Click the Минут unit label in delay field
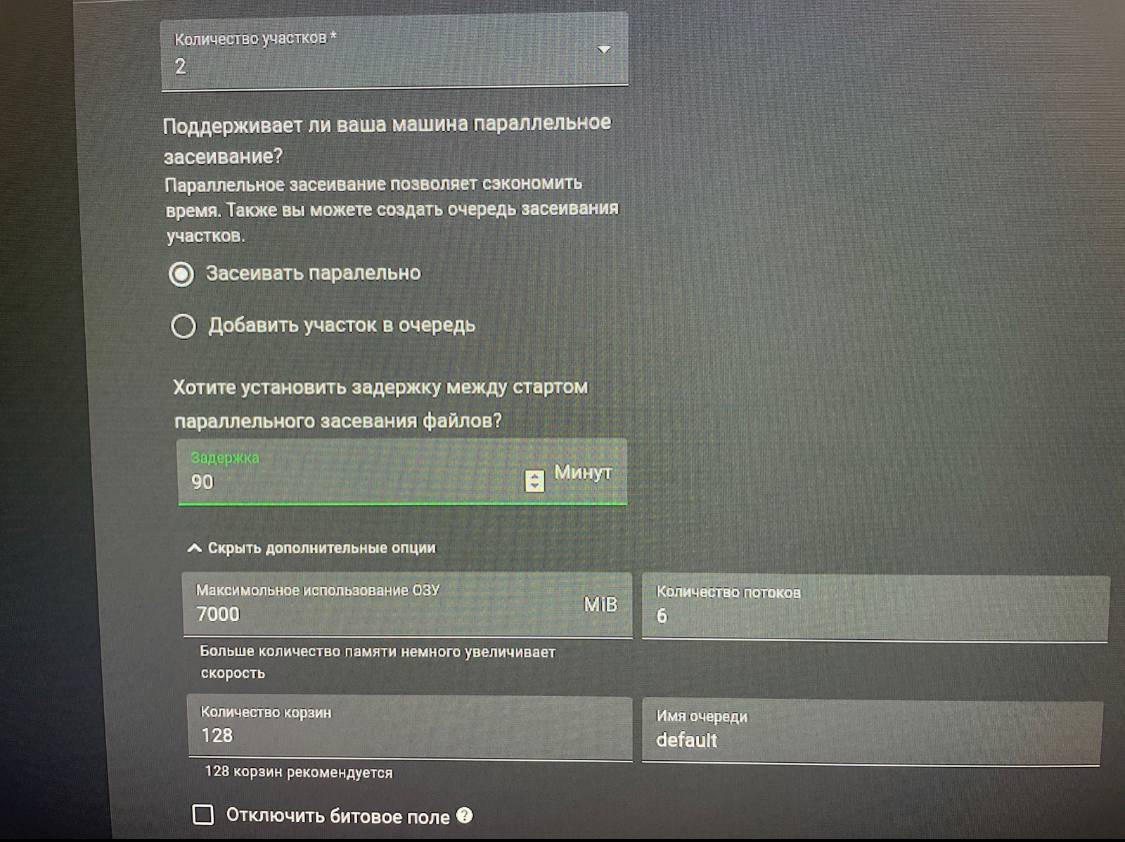The width and height of the screenshot is (1125, 842). [583, 472]
